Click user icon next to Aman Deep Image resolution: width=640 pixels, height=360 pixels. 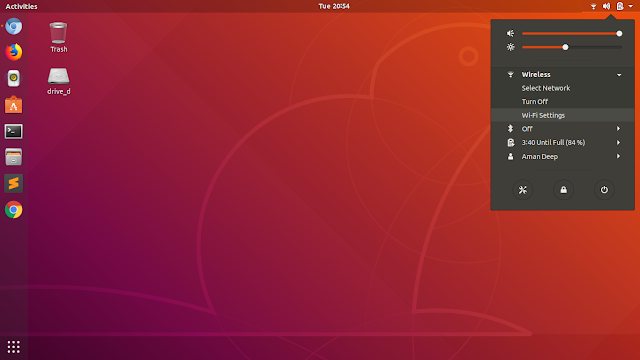pos(510,156)
